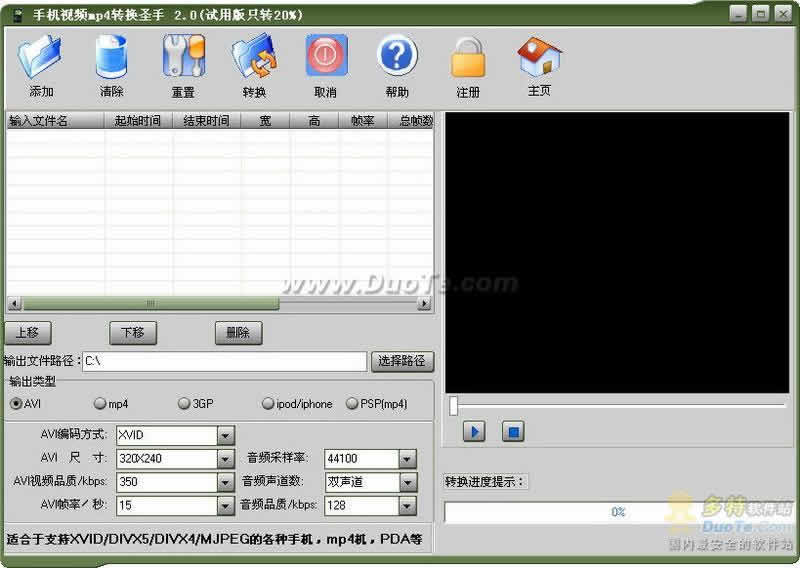Viewport: 800px width, 568px height.
Task: Close the mp4转换圣手 window
Action: pos(783,14)
